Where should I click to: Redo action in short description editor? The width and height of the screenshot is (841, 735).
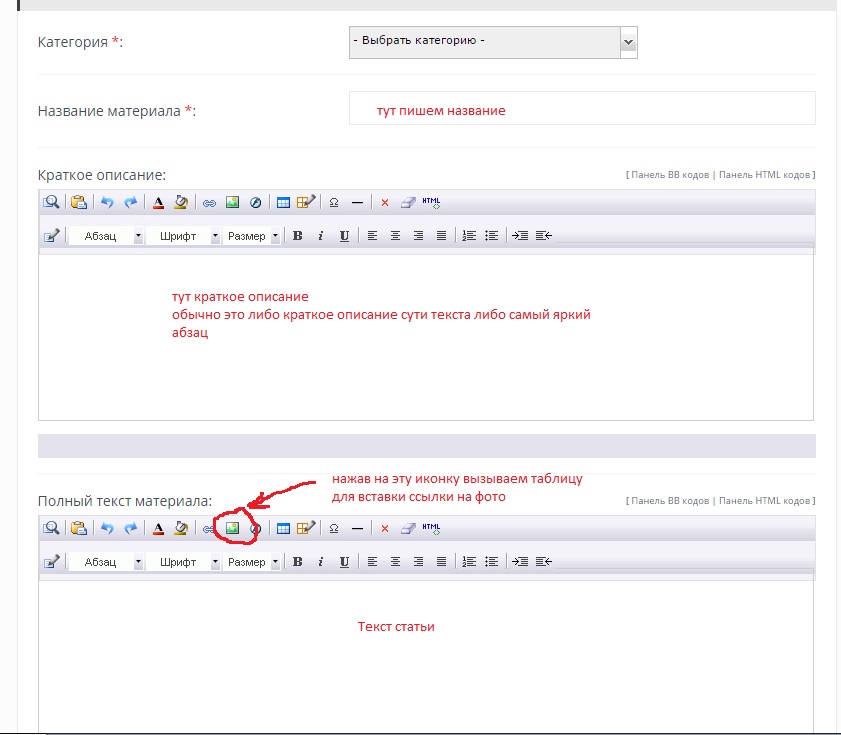(x=130, y=202)
